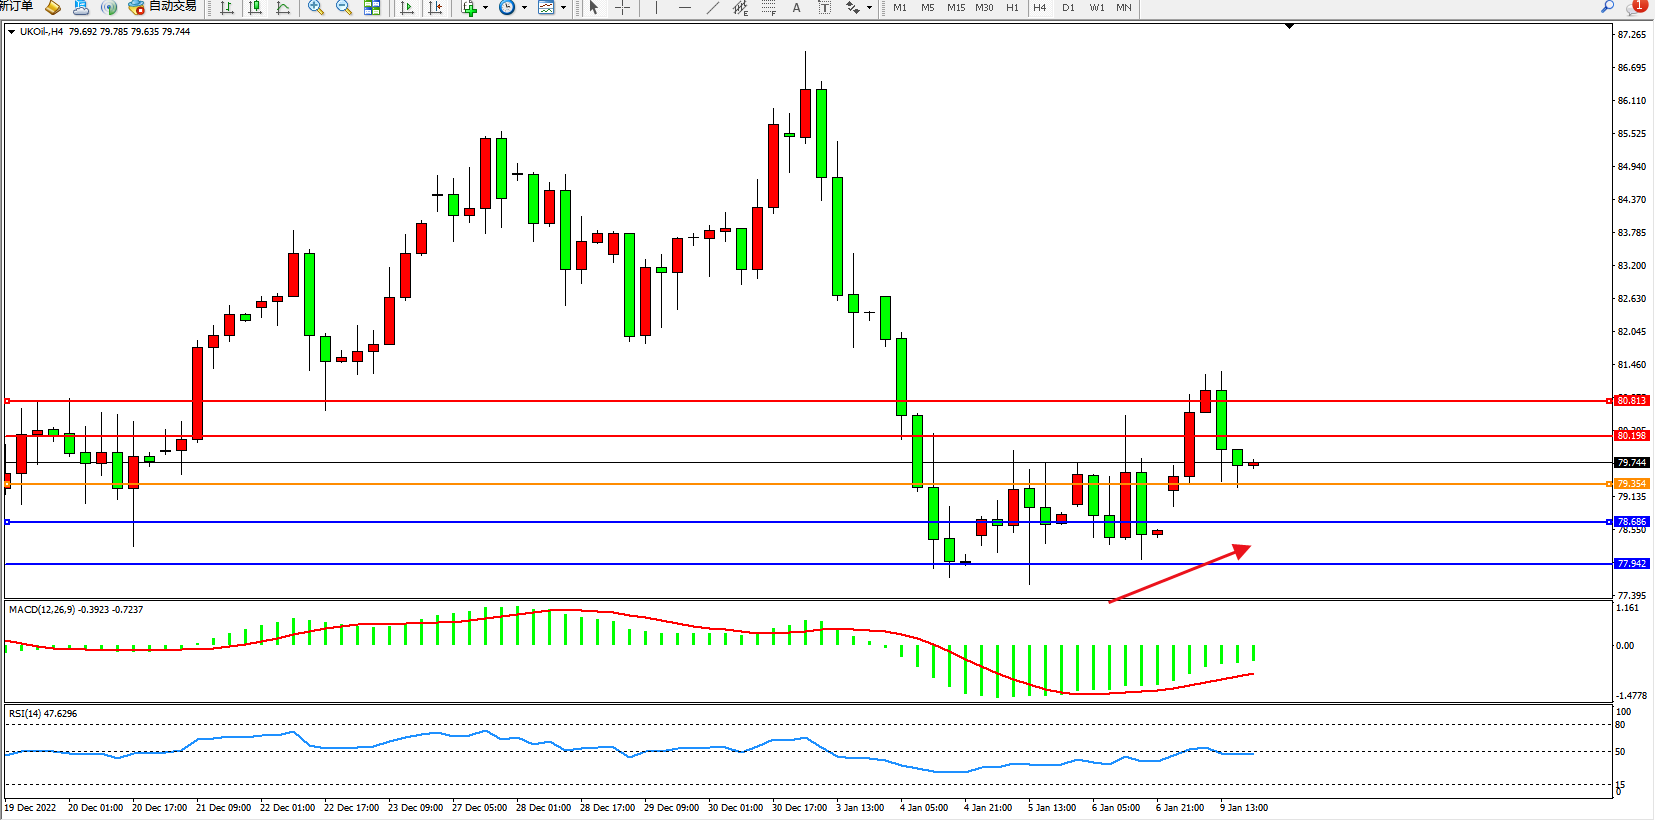Open the search magnifier icon
This screenshot has width=1655, height=821.
point(1607,6)
